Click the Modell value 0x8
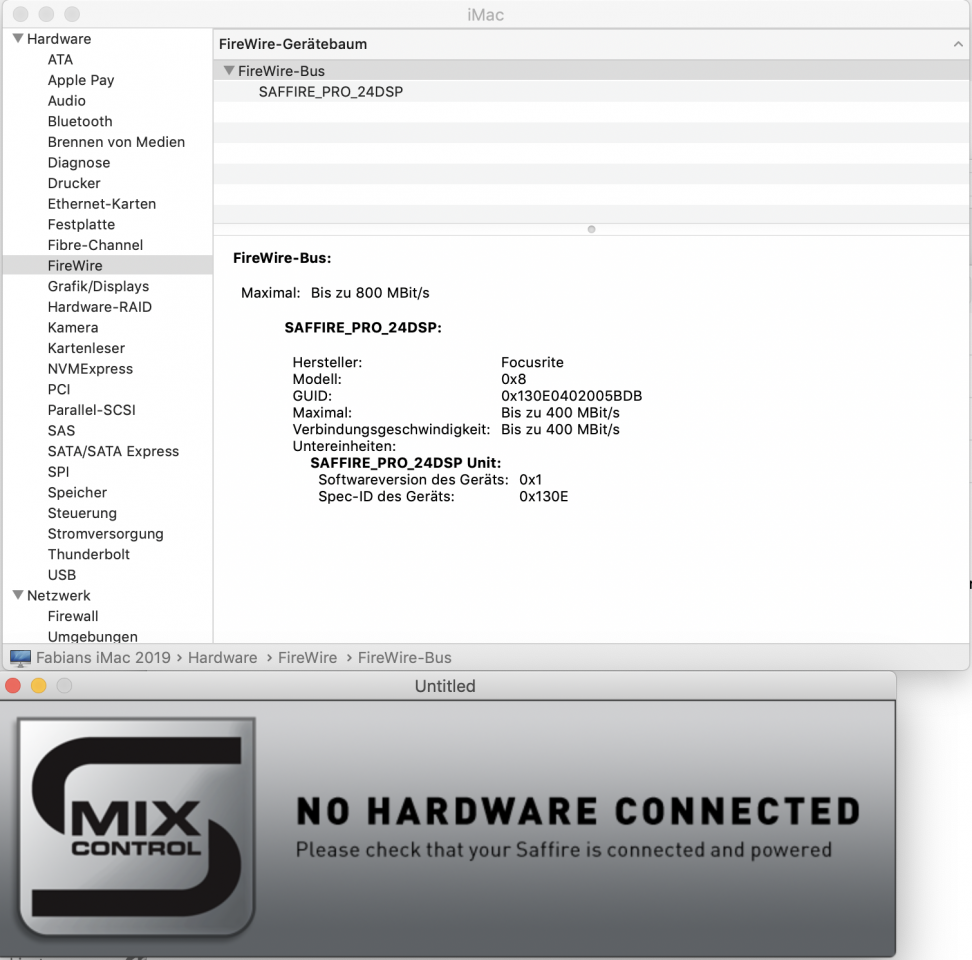Image resolution: width=972 pixels, height=960 pixels. 513,379
